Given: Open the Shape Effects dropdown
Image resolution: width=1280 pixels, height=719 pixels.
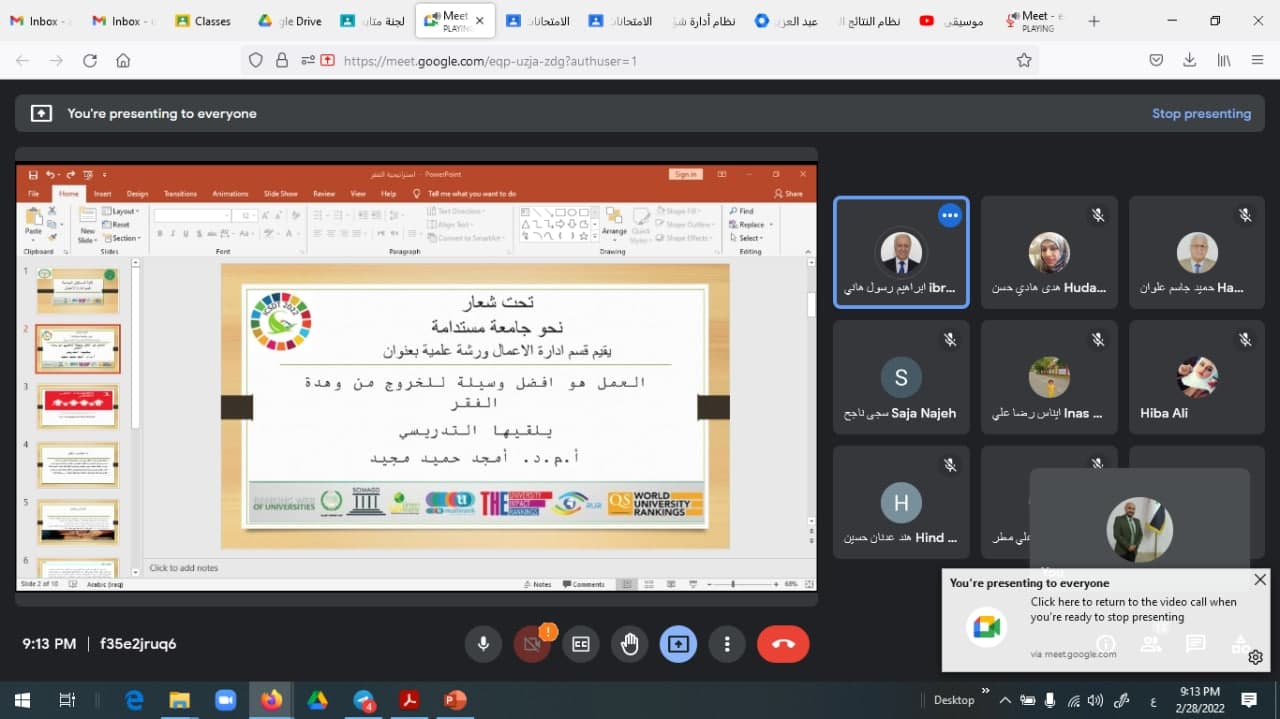Looking at the screenshot, I should tap(686, 238).
